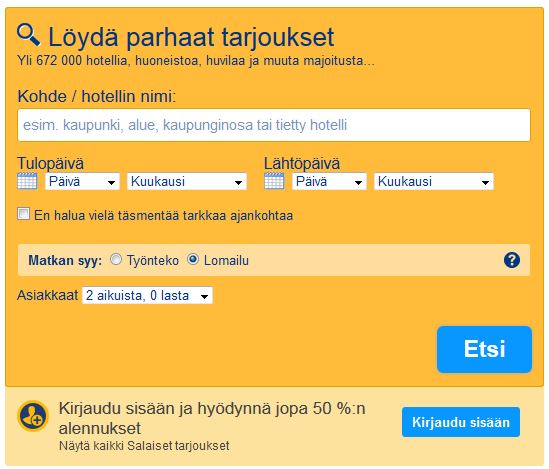
Task: Click the Matkan syy help question mark
Action: [512, 260]
